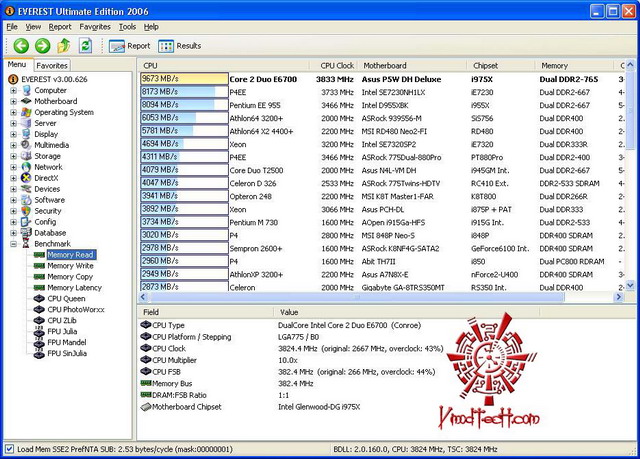
Task: Click the Results toolbar button
Action: (180, 46)
